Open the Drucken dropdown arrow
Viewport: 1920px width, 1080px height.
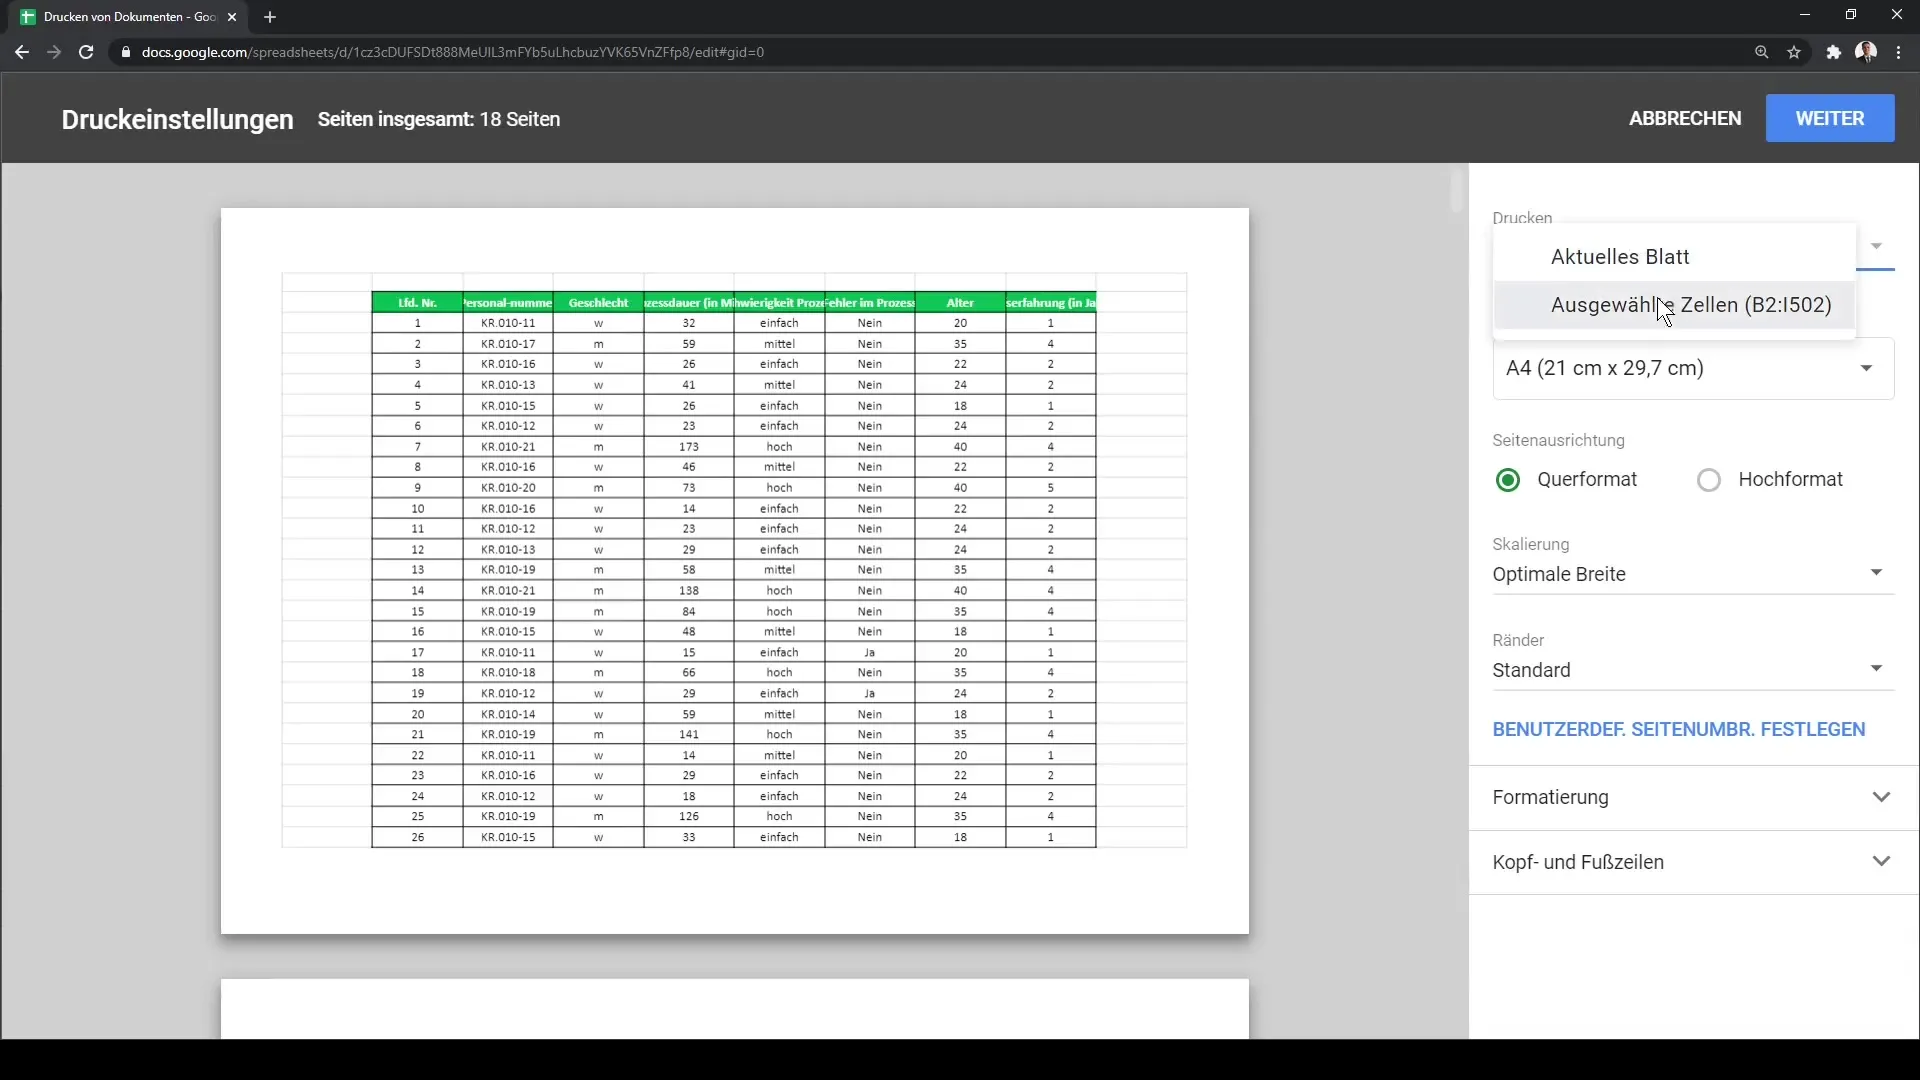1876,246
